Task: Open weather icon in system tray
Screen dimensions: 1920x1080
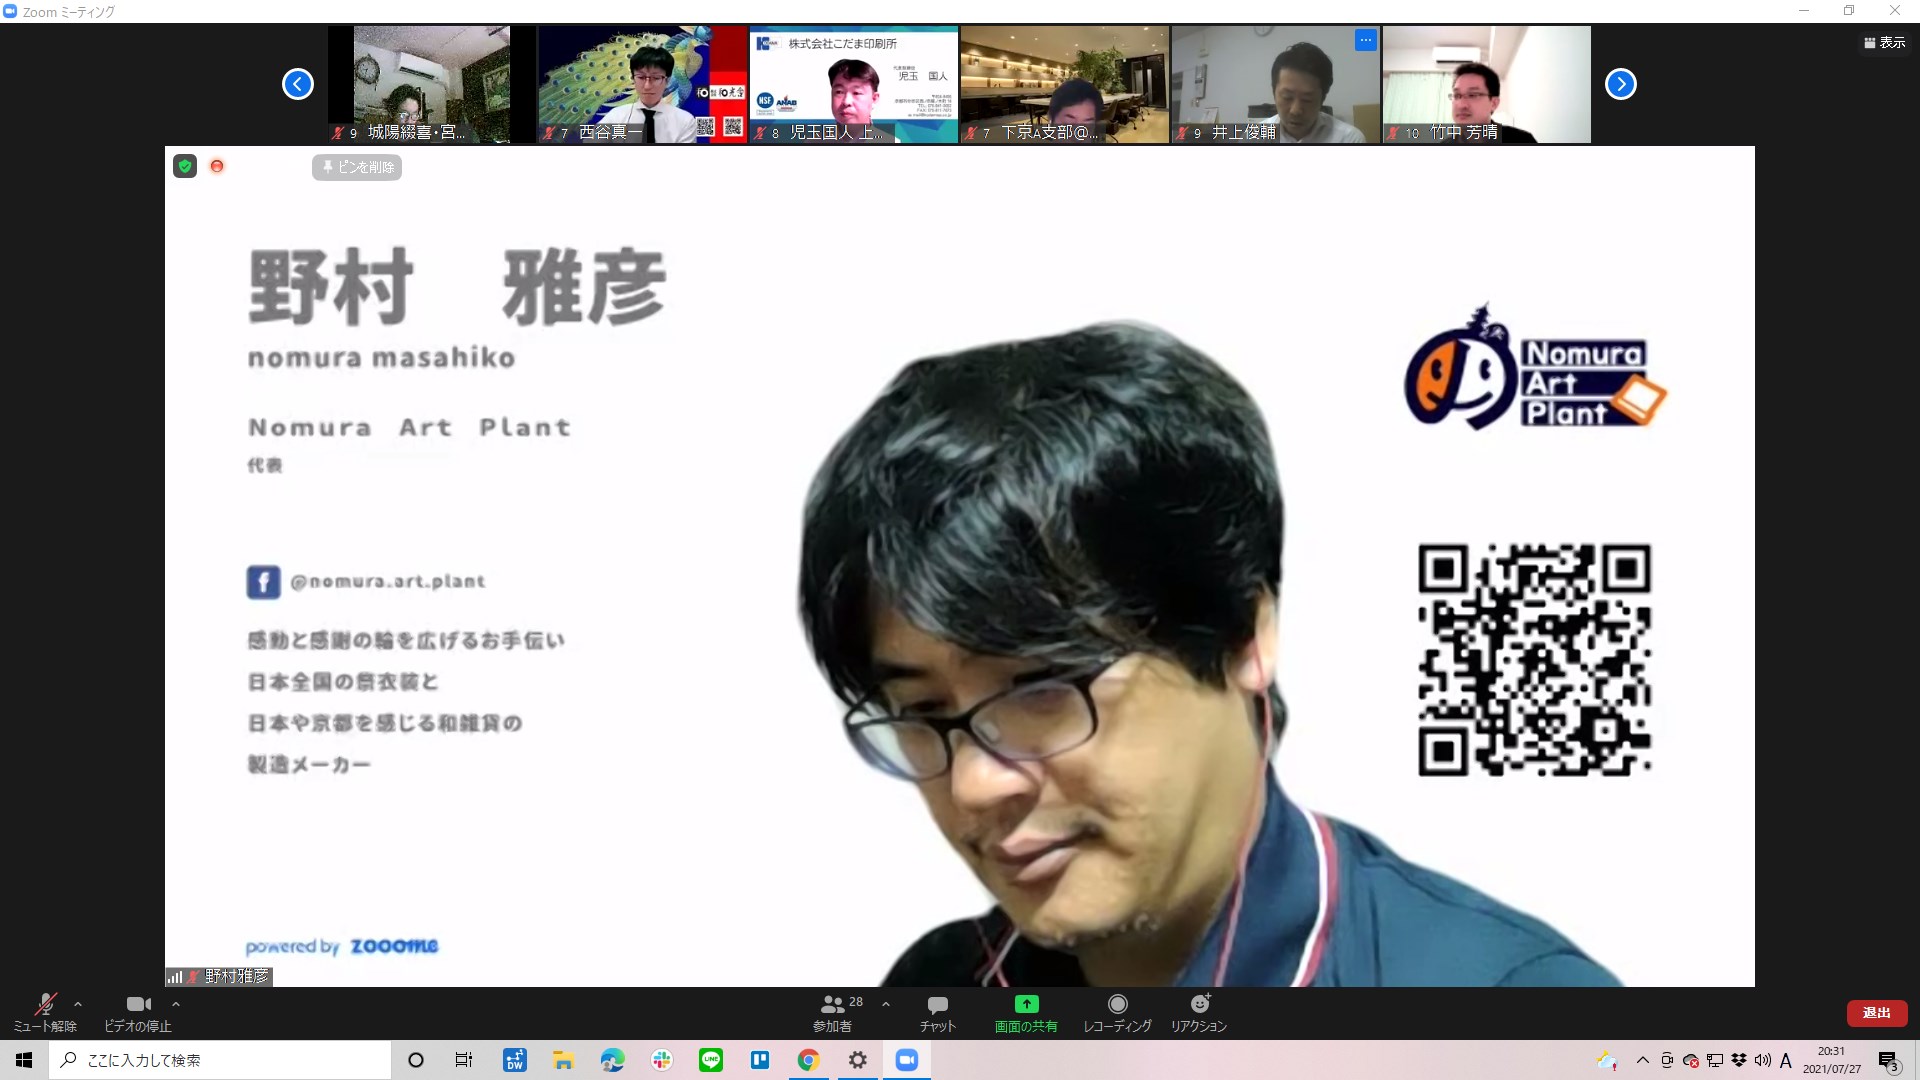Action: tap(1607, 1060)
